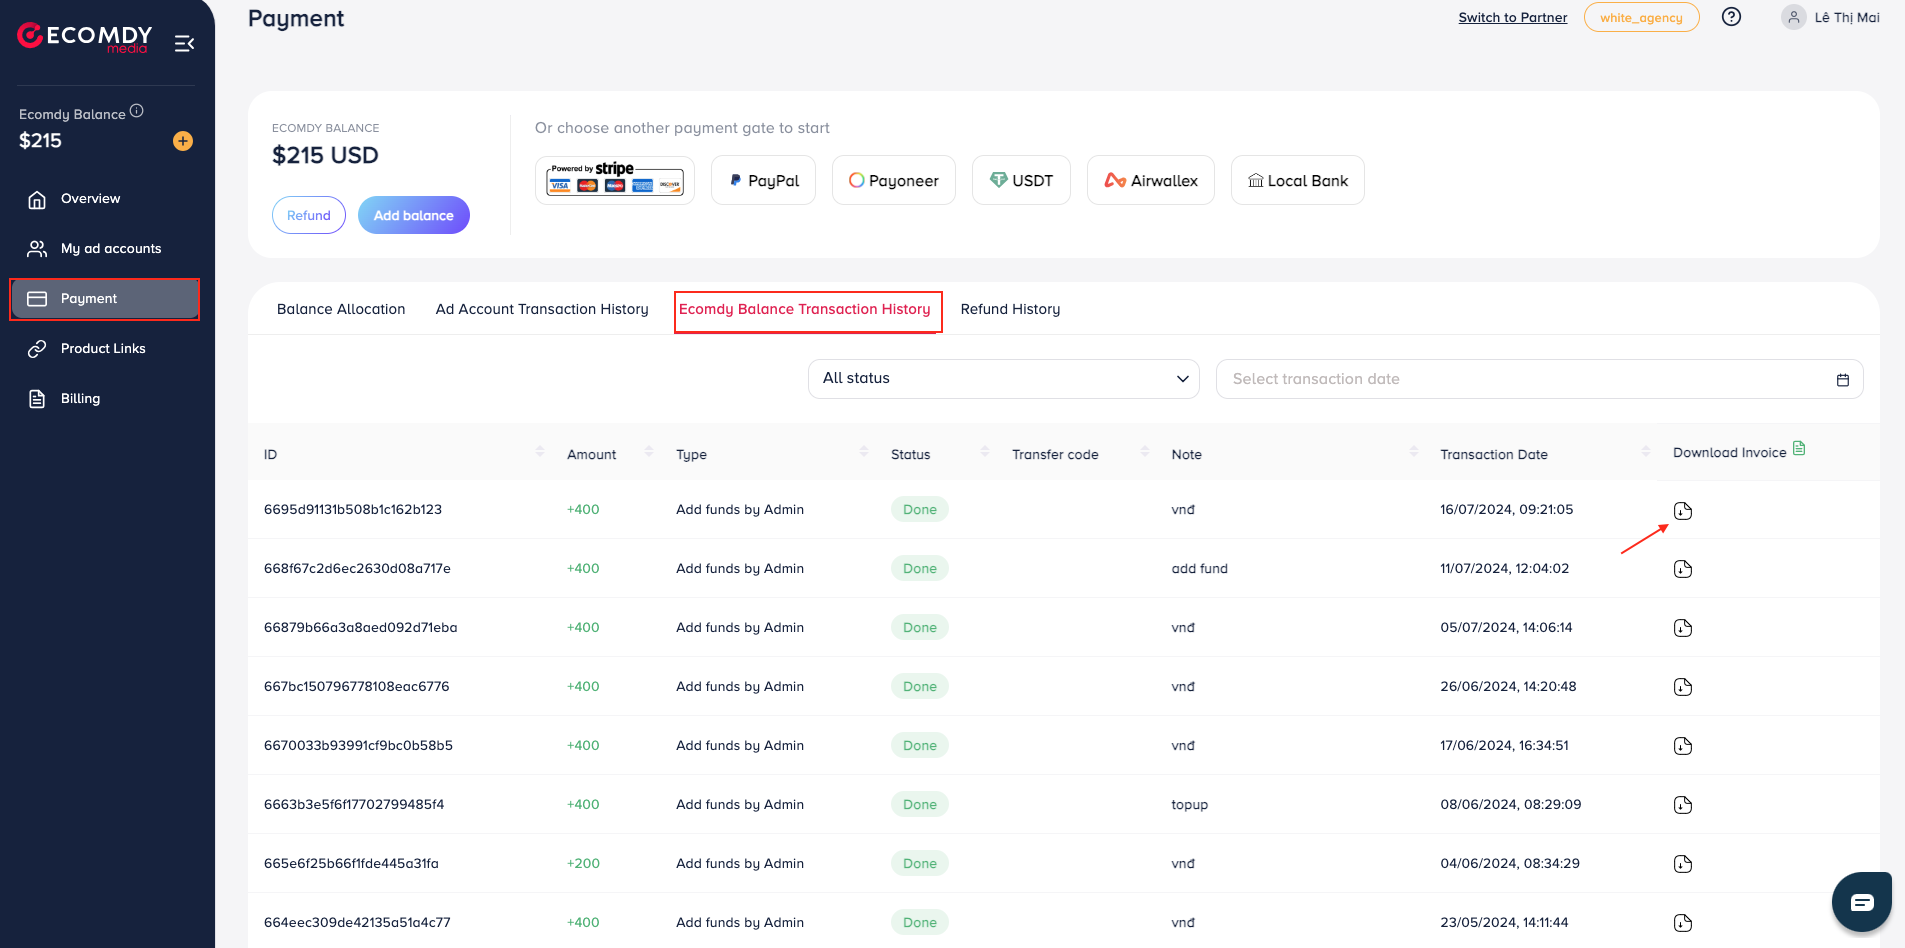Choose Payoneer payment gate
The image size is (1905, 948).
[x=894, y=180]
